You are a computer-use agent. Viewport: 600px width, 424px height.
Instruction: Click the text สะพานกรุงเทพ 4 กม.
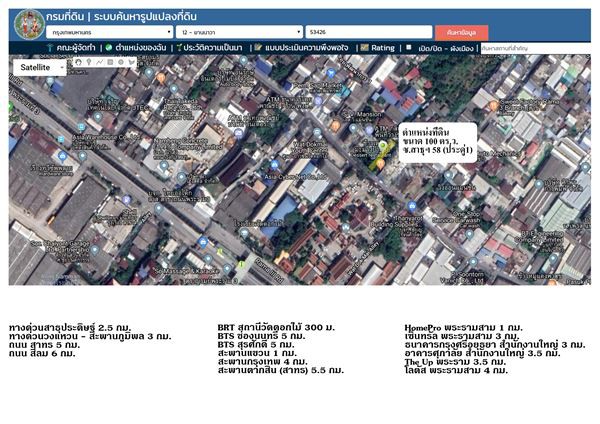click(262, 362)
